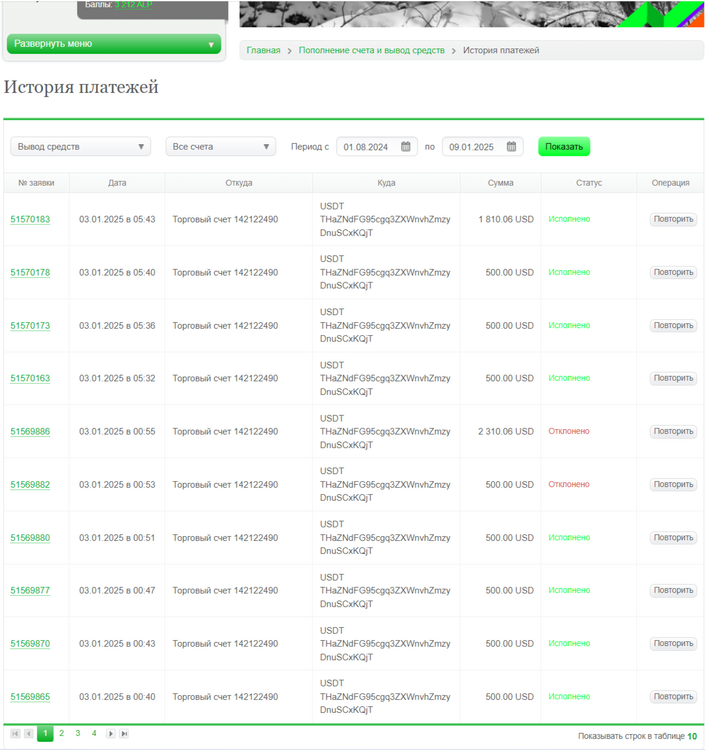Viewport: 705px width, 750px height.
Task: Select page 1 in pagination
Action: [x=45, y=733]
